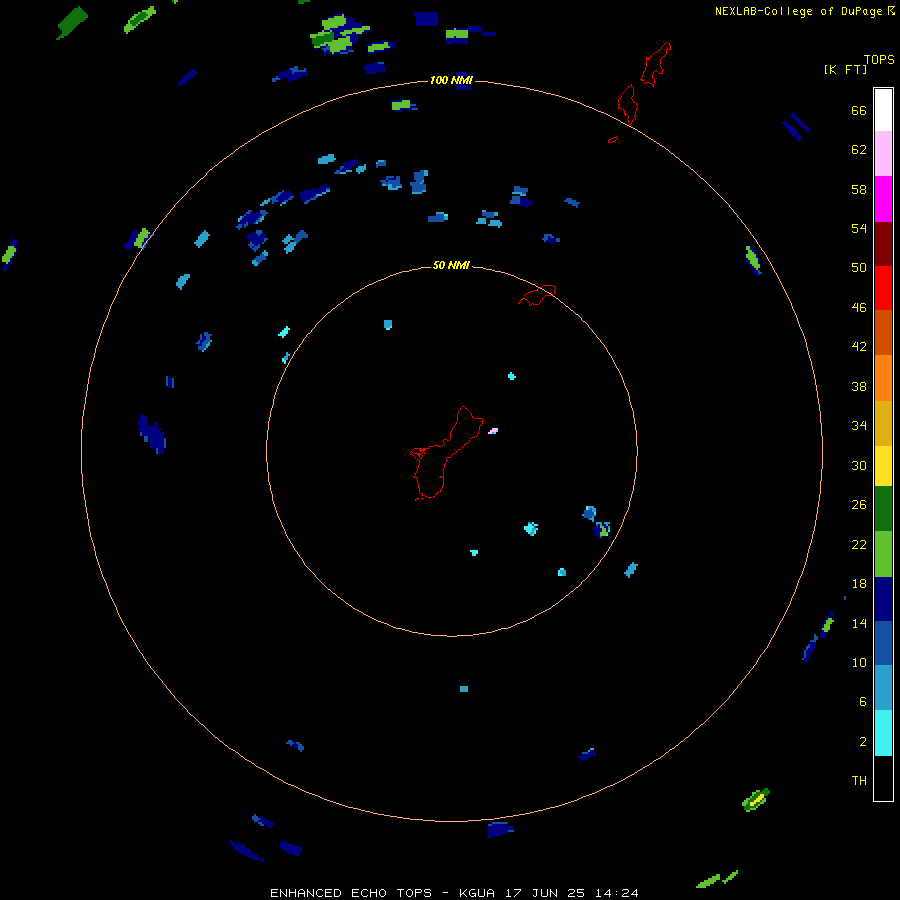Click the "30" legend value

[x=859, y=465]
